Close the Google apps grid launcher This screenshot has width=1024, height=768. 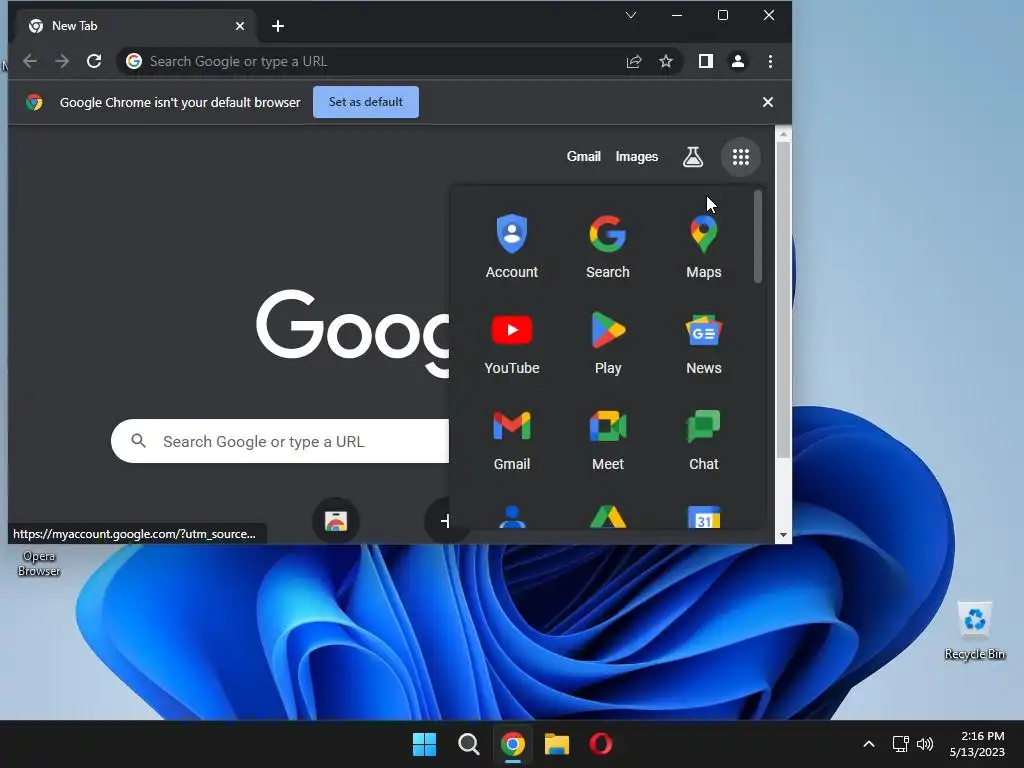(741, 157)
